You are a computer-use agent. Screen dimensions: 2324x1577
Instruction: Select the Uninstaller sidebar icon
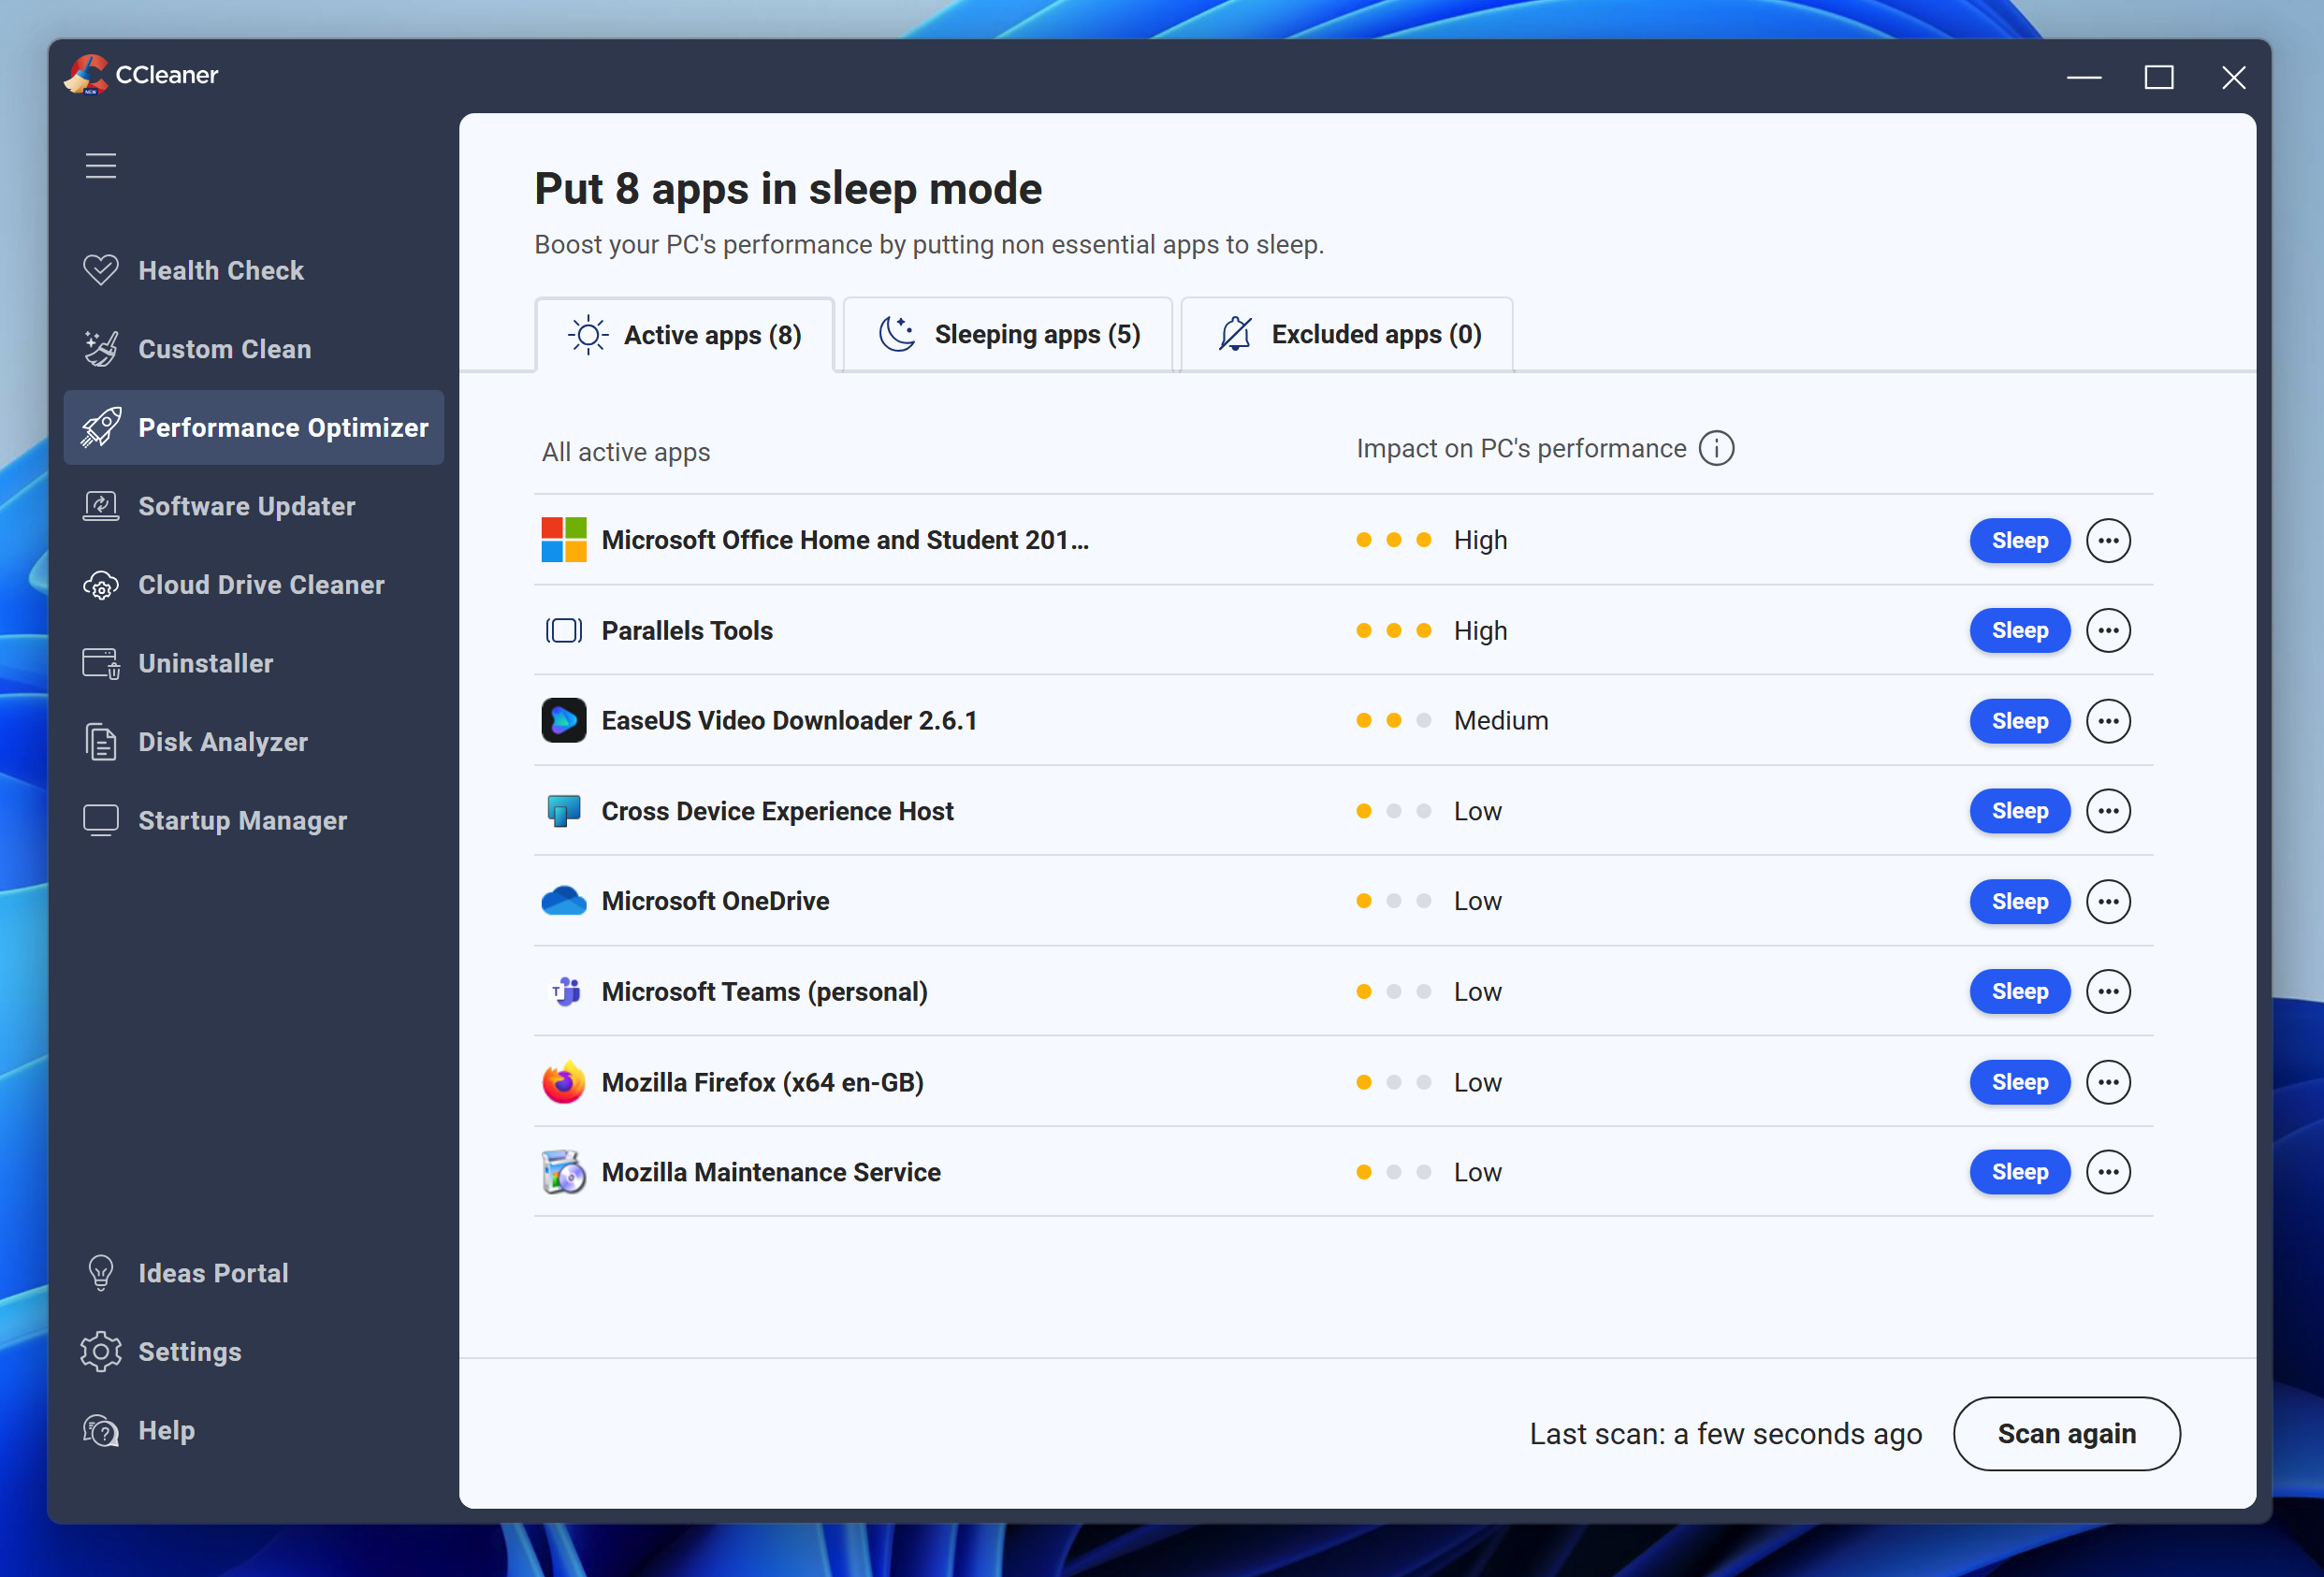101,663
